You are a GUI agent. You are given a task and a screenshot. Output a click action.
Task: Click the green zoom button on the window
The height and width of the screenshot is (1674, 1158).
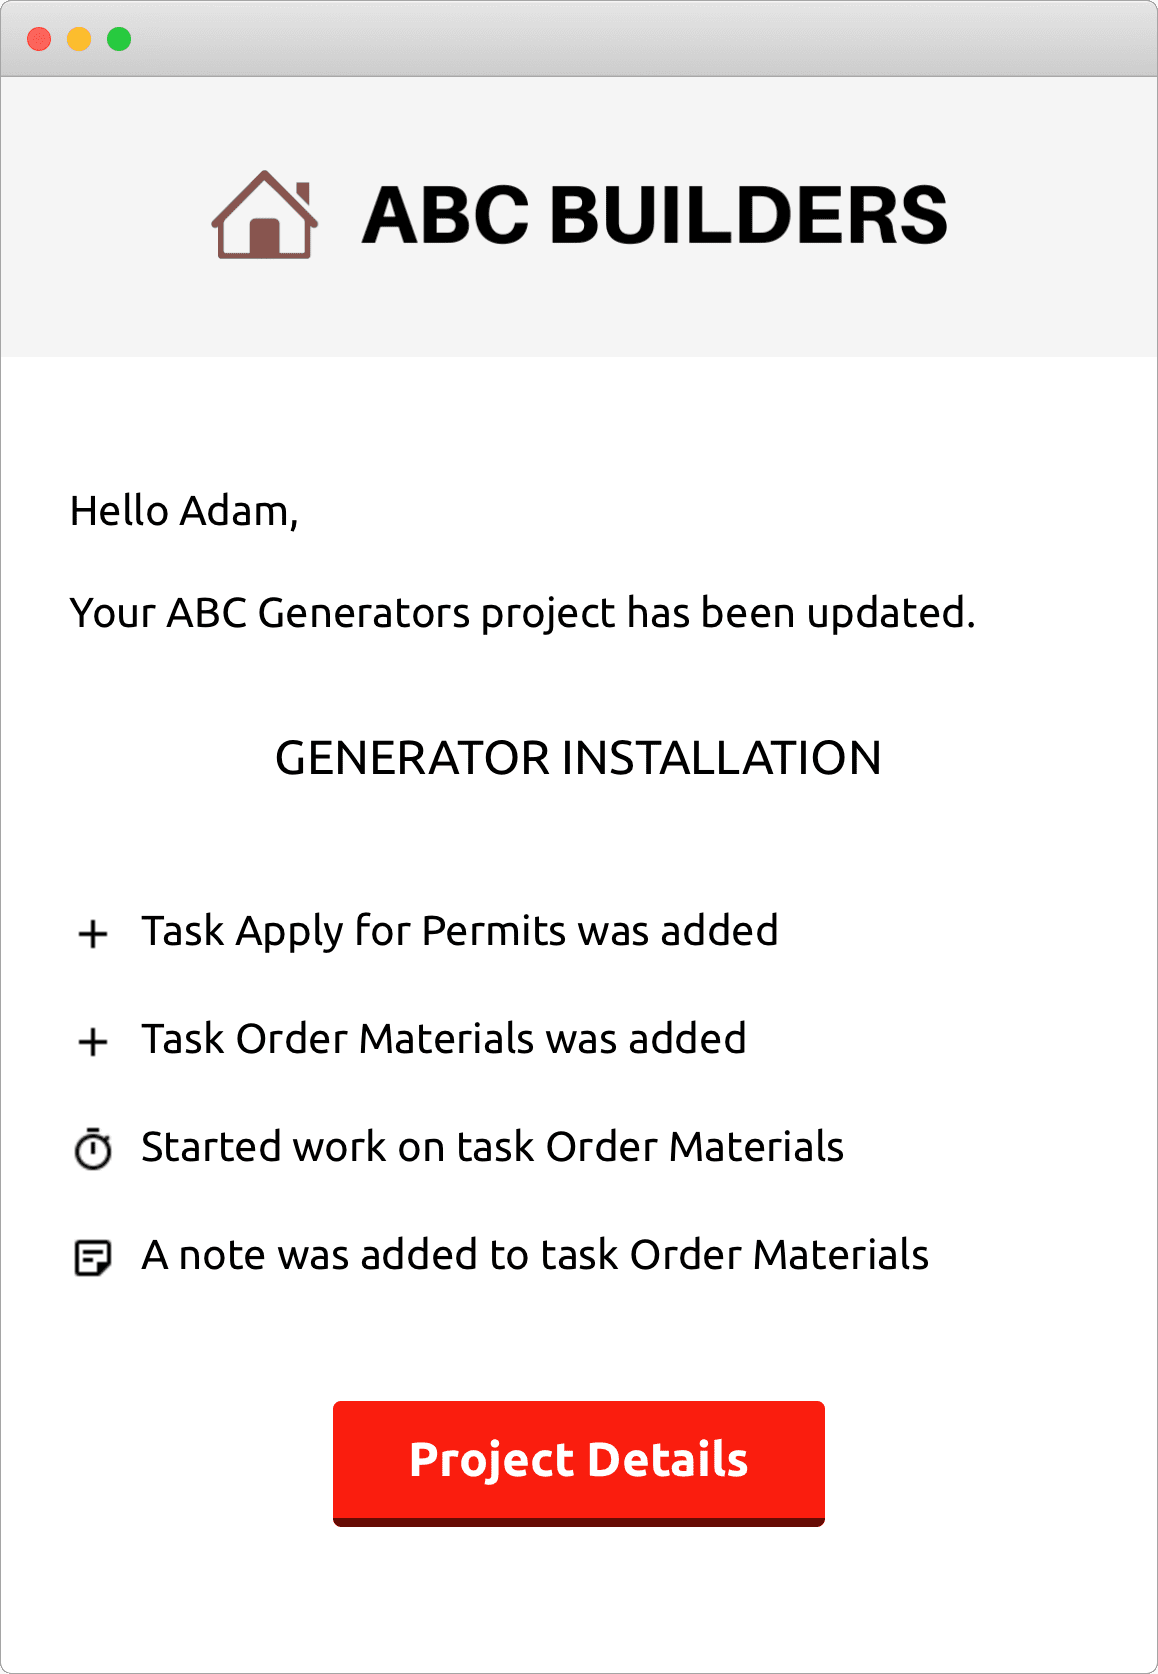coord(119,39)
